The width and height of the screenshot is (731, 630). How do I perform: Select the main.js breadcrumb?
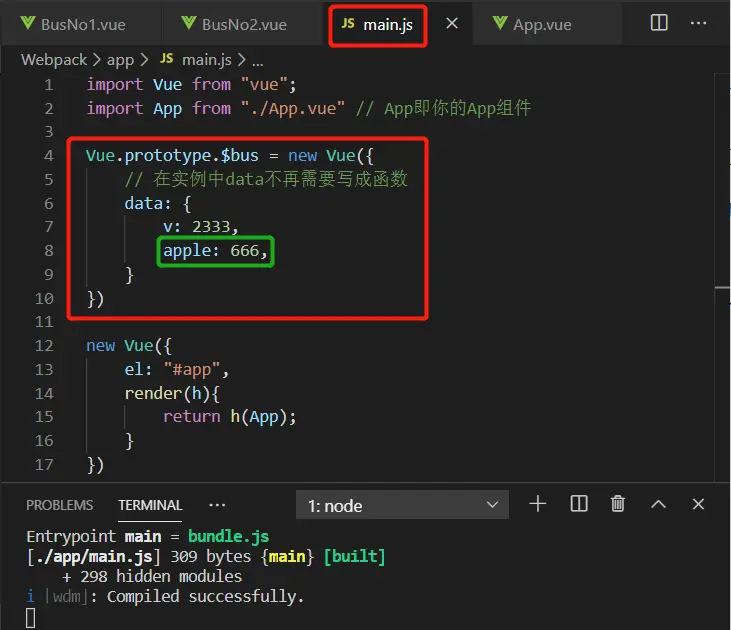click(x=207, y=60)
